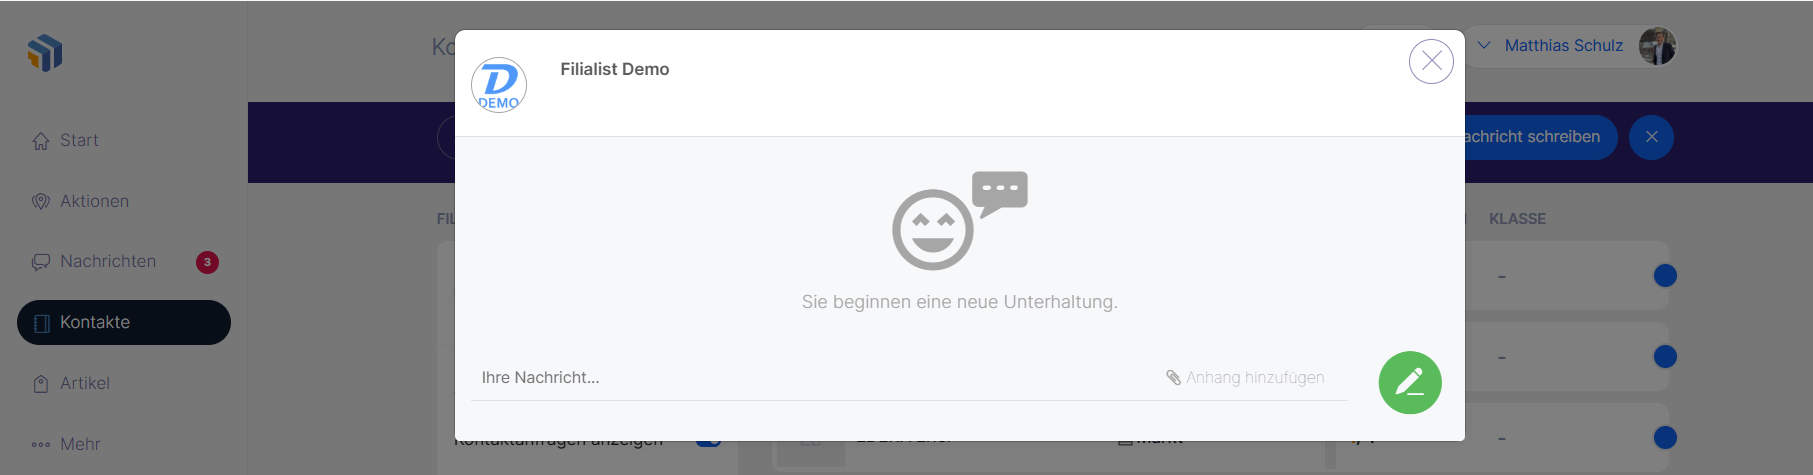
Task: Click the Filialist Demo logo avatar
Action: (x=499, y=85)
